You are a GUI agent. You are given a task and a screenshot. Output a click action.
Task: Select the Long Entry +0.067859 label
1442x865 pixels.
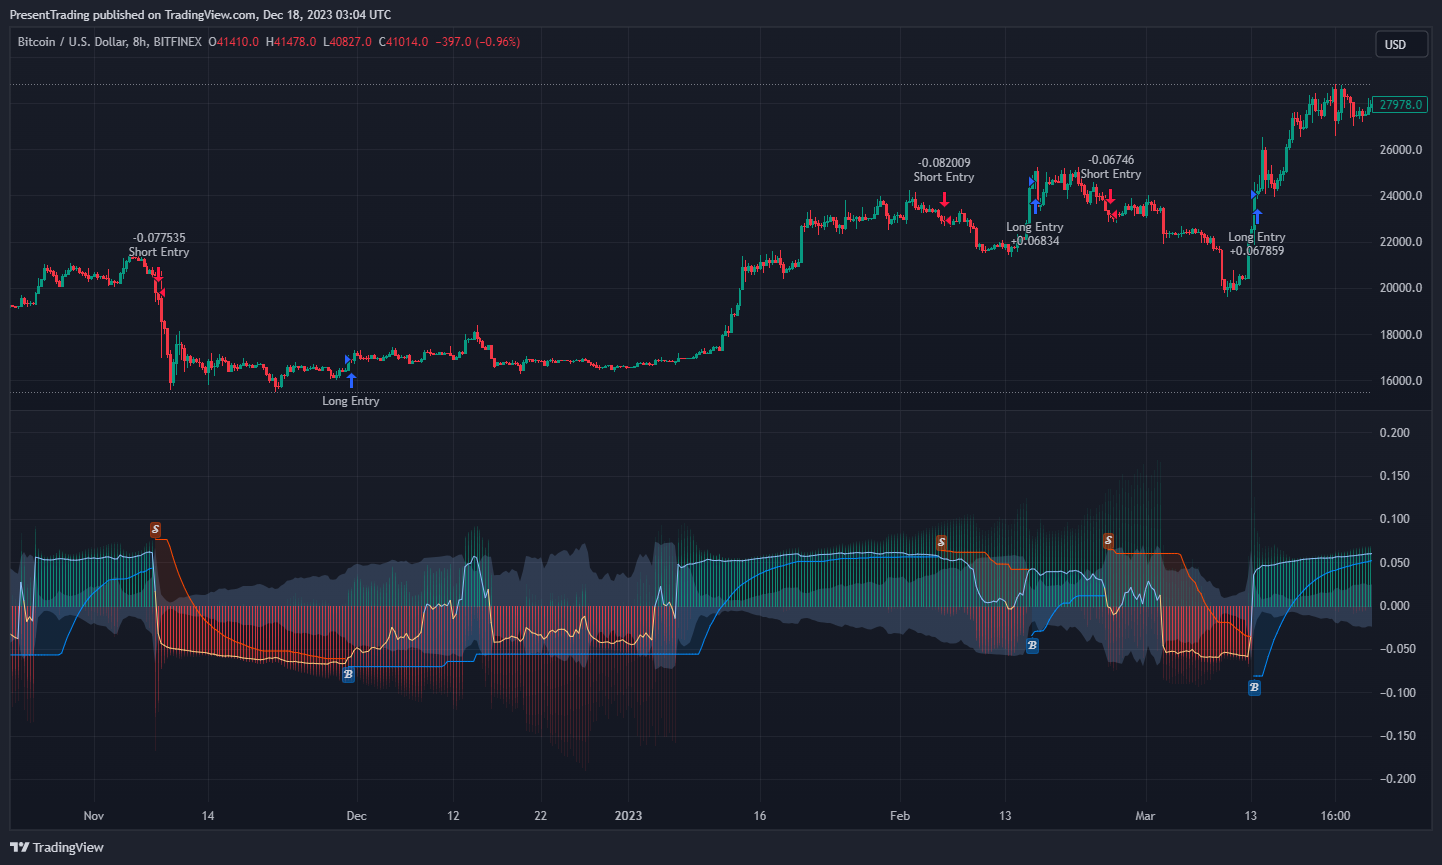click(1257, 244)
